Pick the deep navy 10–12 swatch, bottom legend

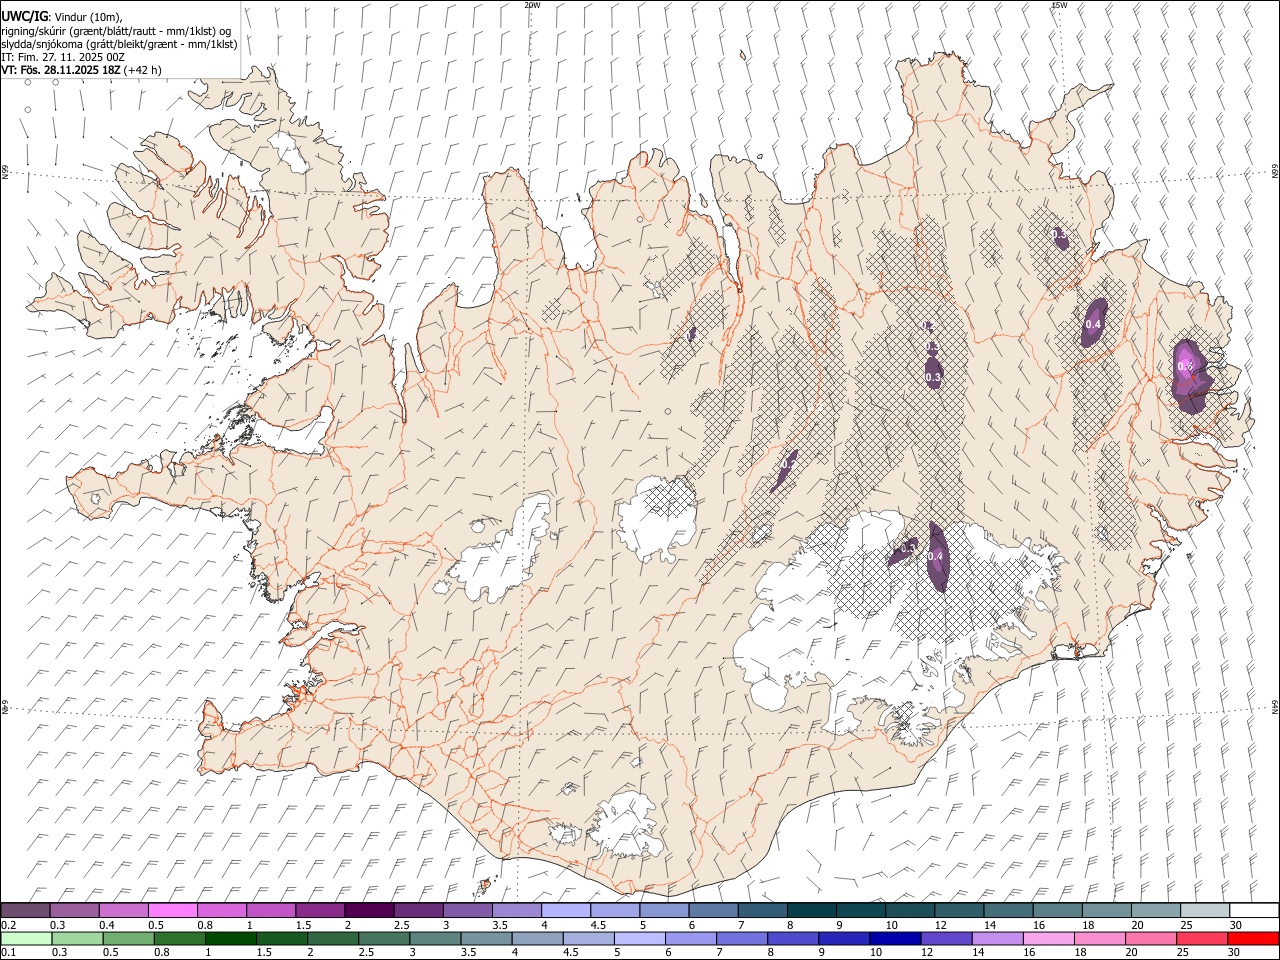(895, 938)
